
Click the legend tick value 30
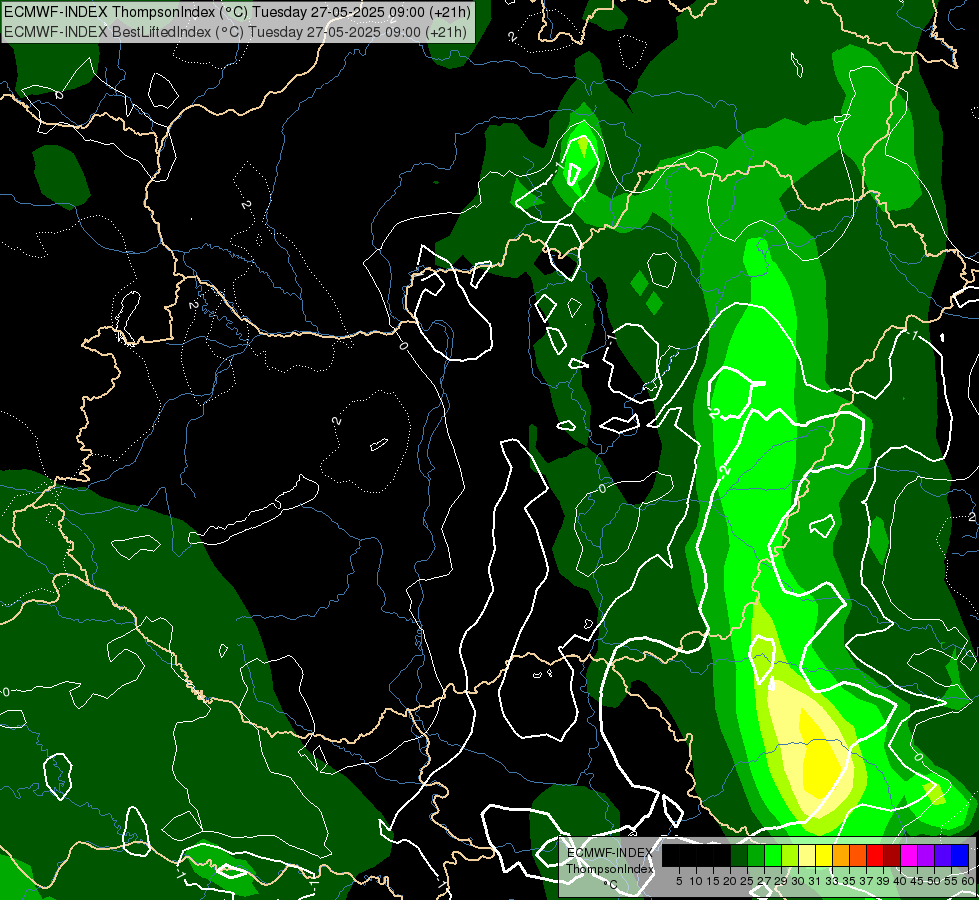point(798,881)
